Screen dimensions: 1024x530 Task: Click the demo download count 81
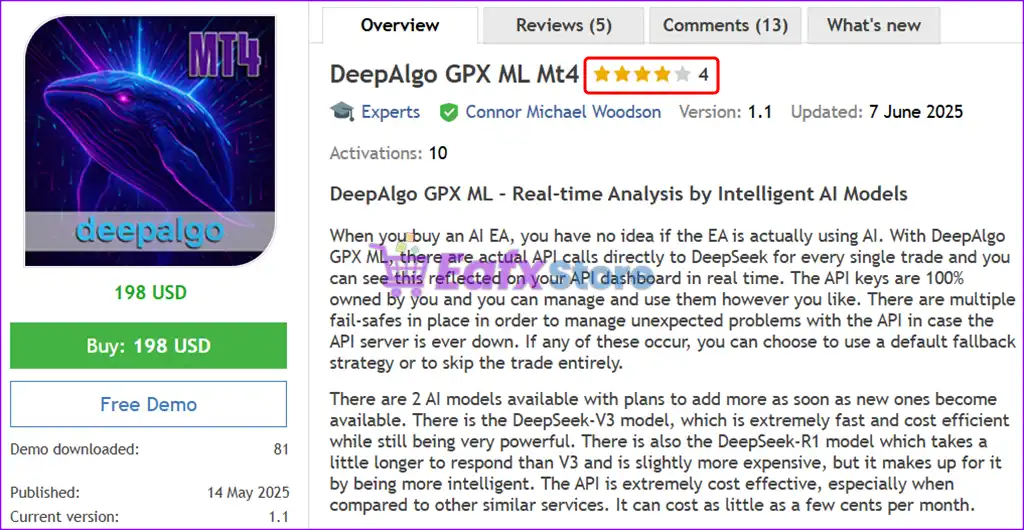tap(281, 449)
